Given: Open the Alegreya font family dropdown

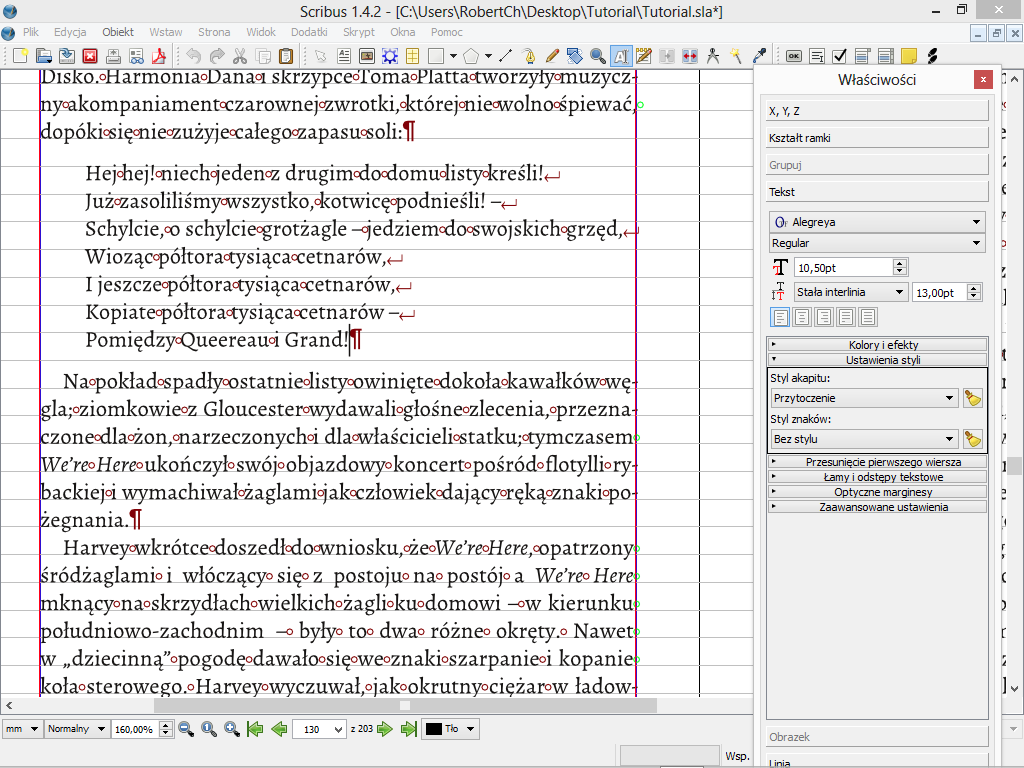Looking at the screenshot, I should pyautogui.click(x=877, y=222).
